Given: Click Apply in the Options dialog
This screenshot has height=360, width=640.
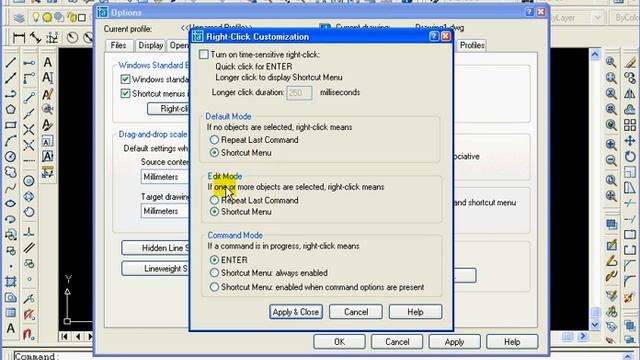Looking at the screenshot, I should [454, 342].
